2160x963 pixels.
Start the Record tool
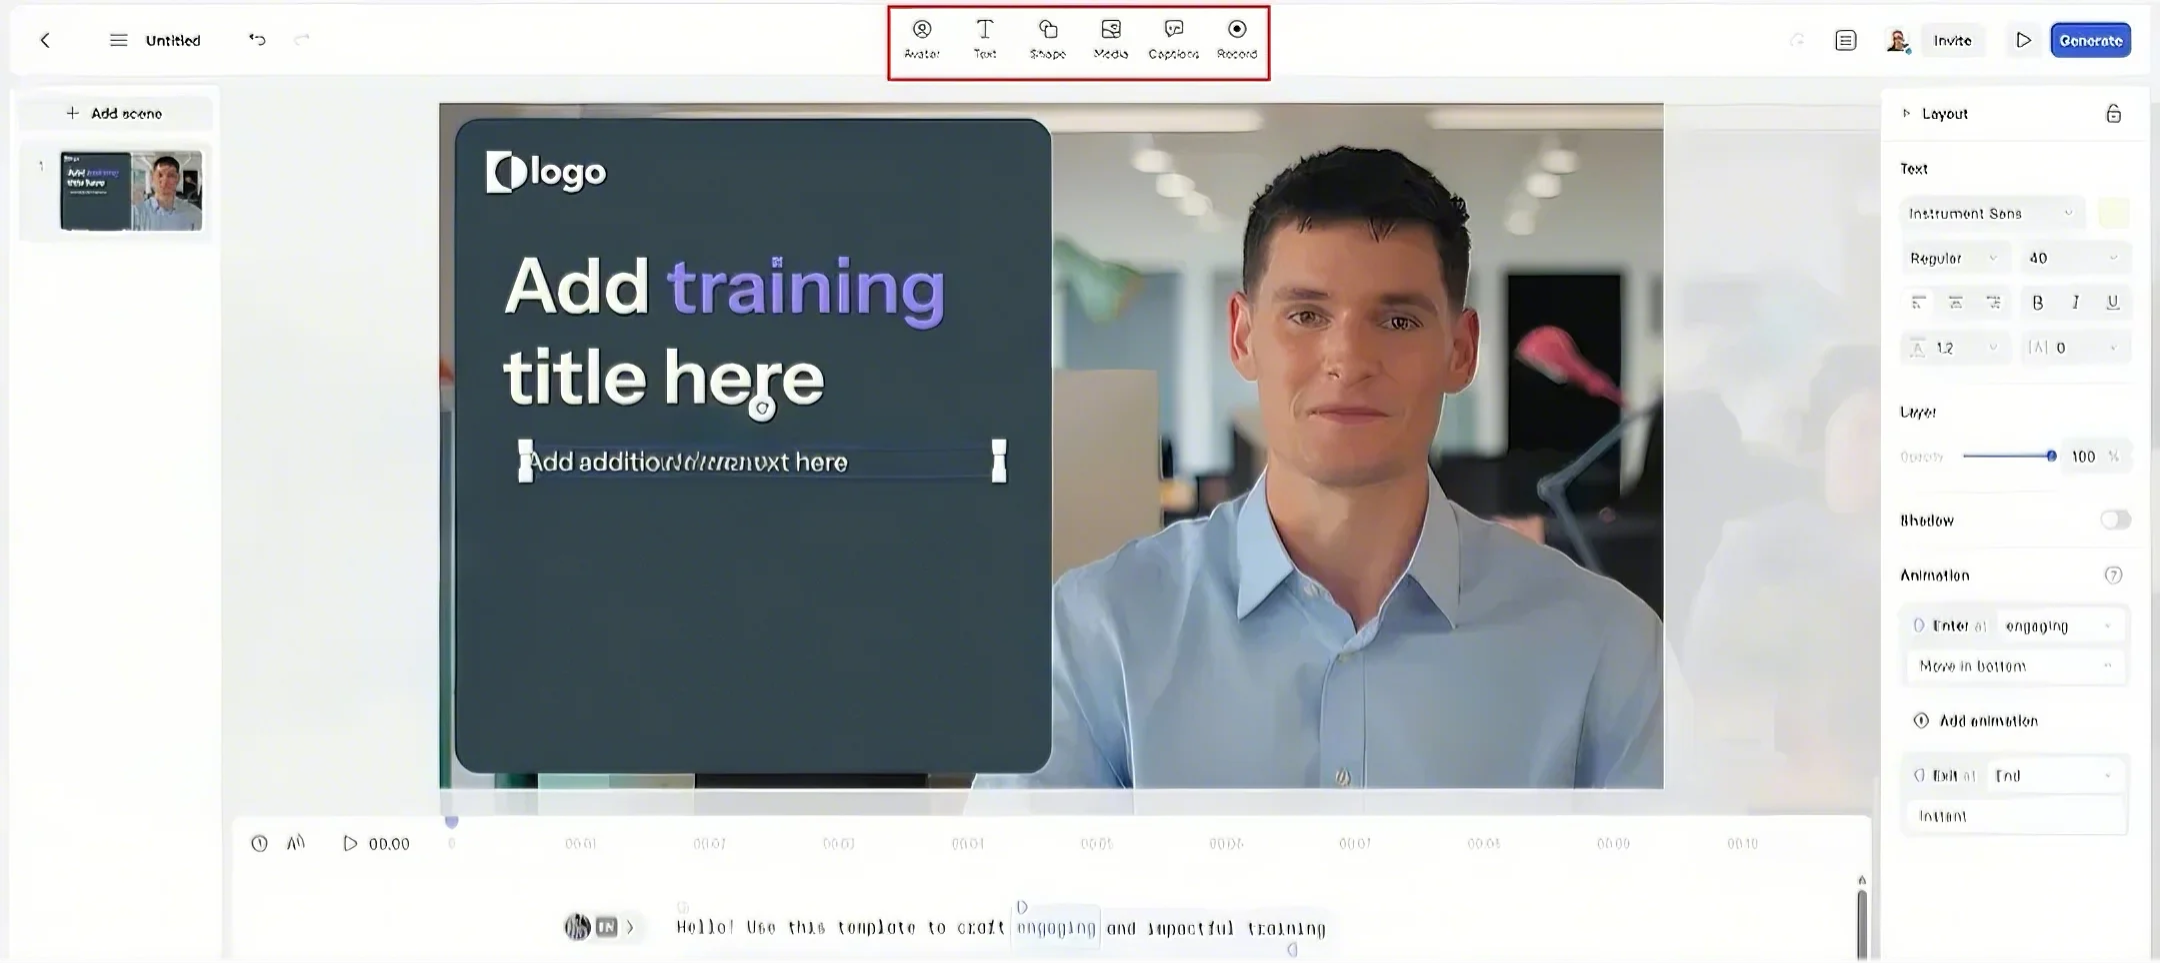coord(1237,40)
